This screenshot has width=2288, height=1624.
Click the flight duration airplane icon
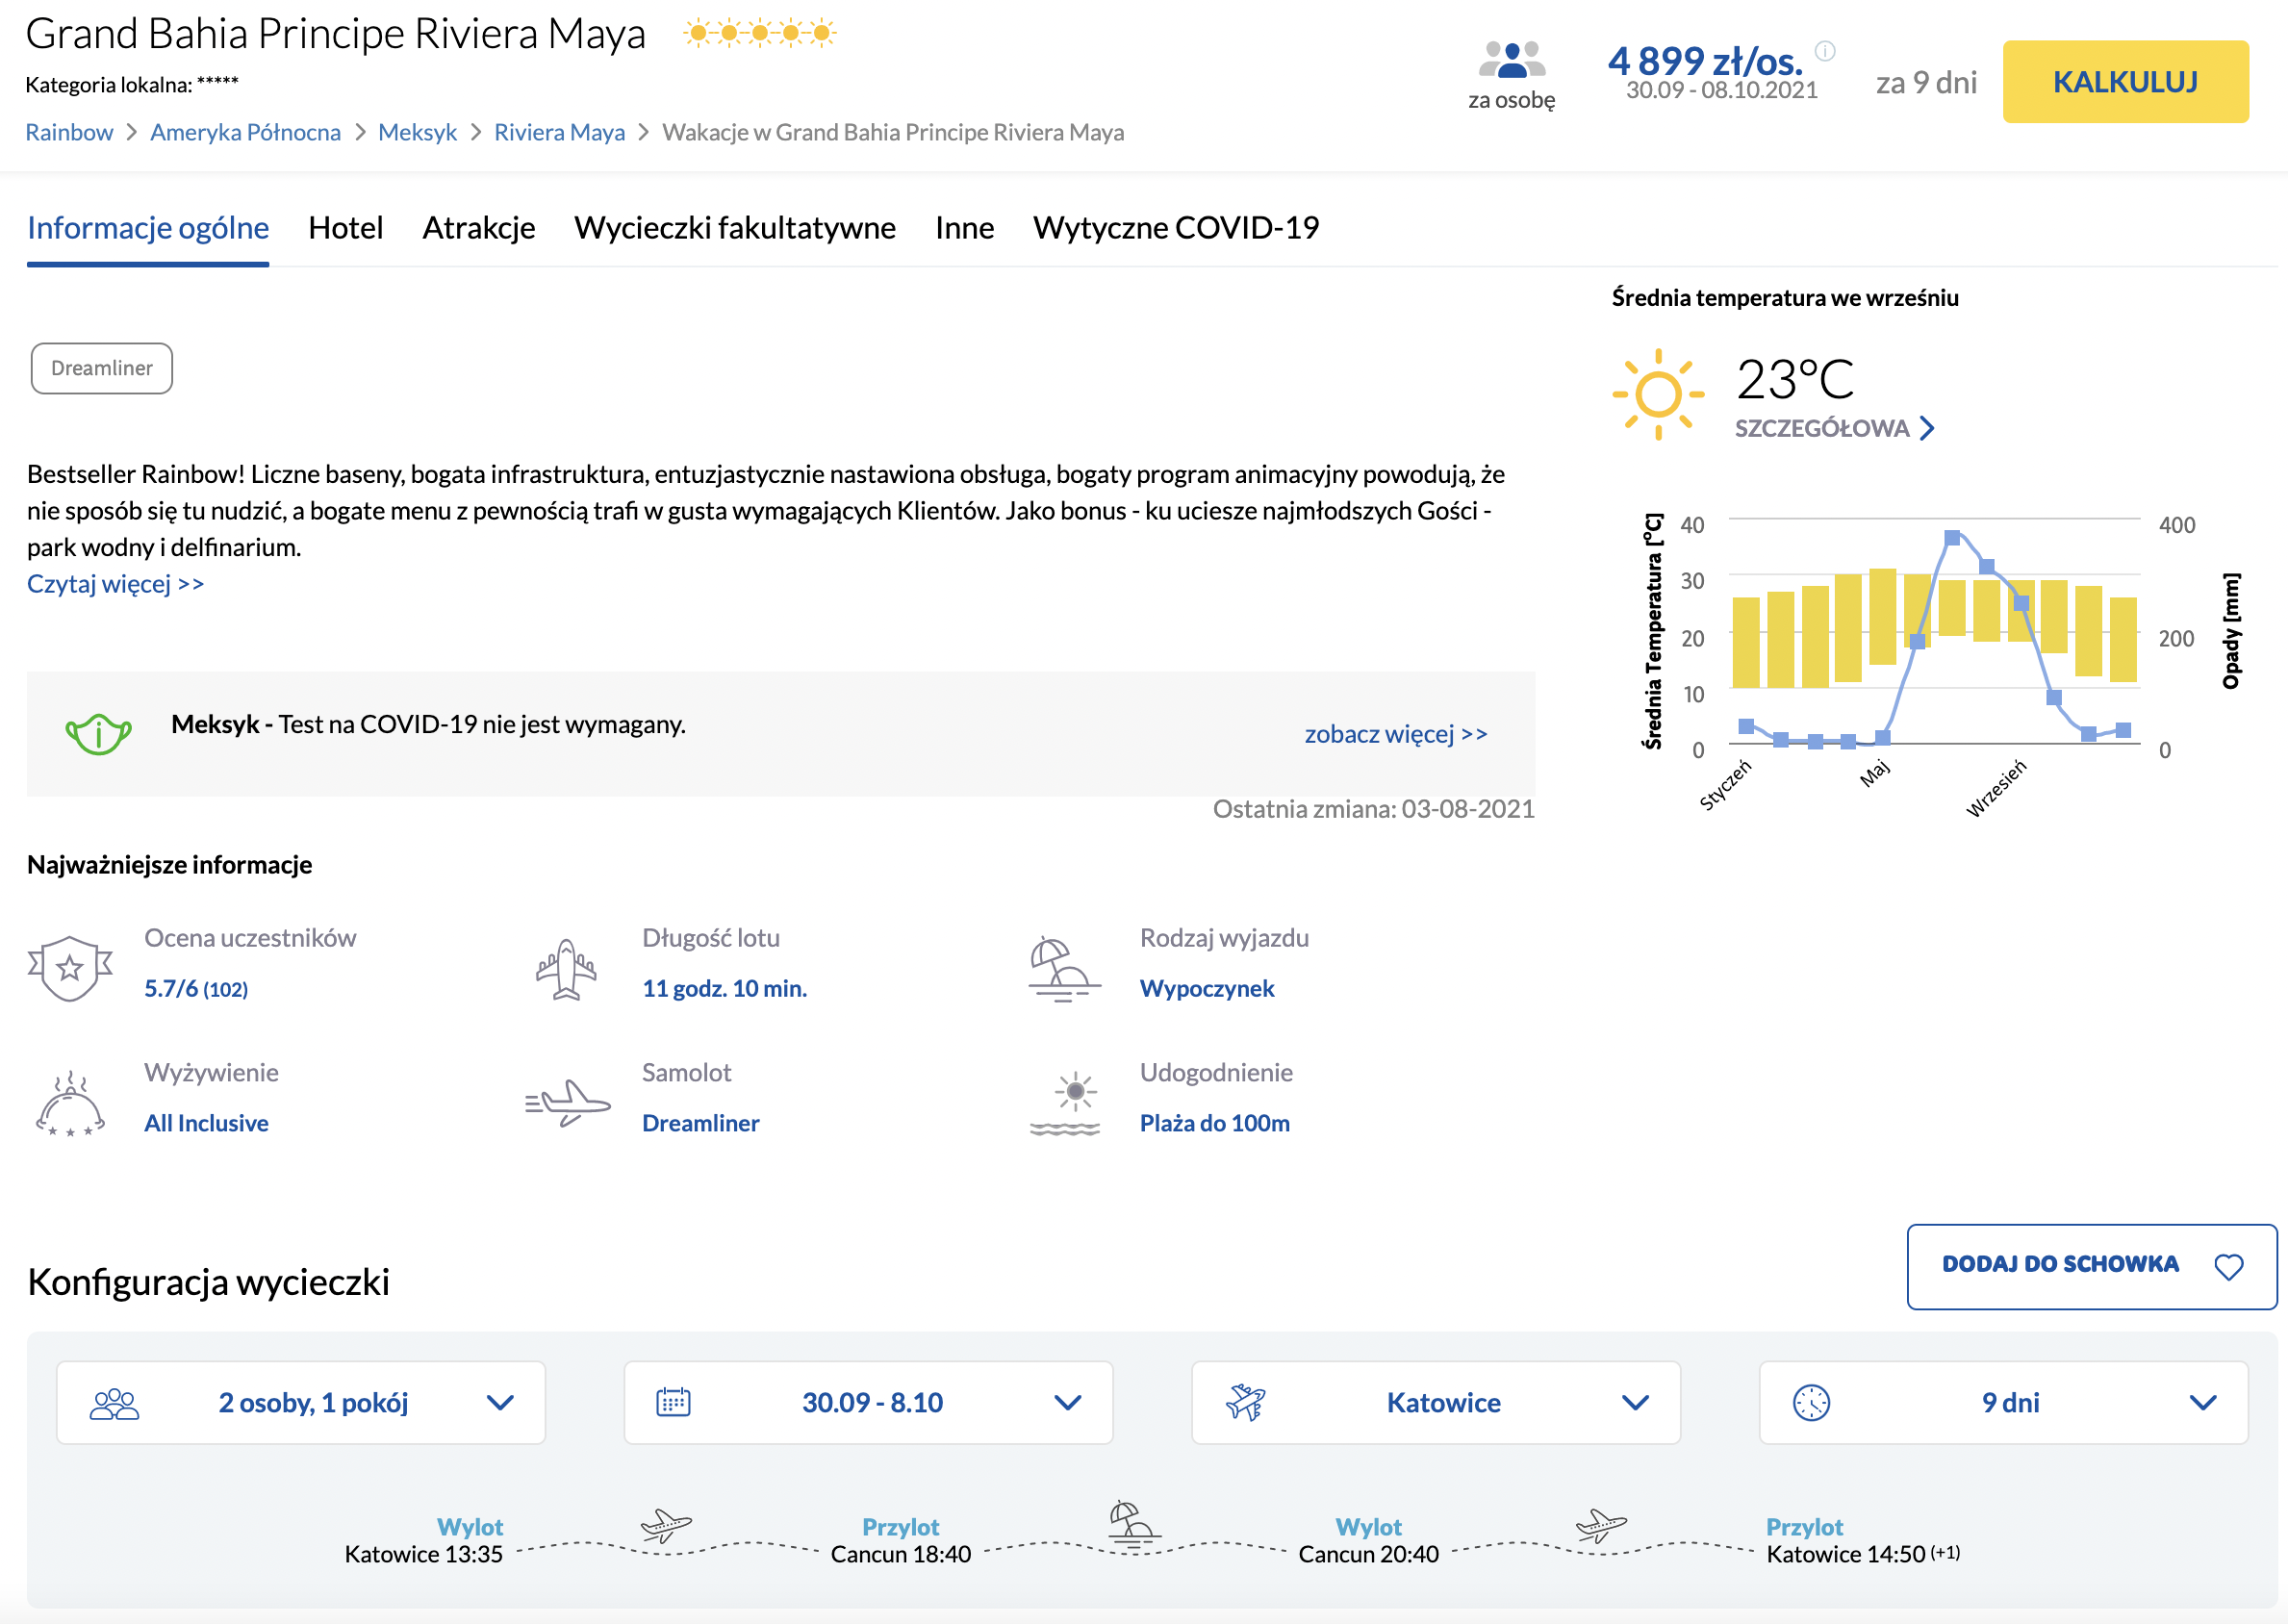pyautogui.click(x=566, y=968)
